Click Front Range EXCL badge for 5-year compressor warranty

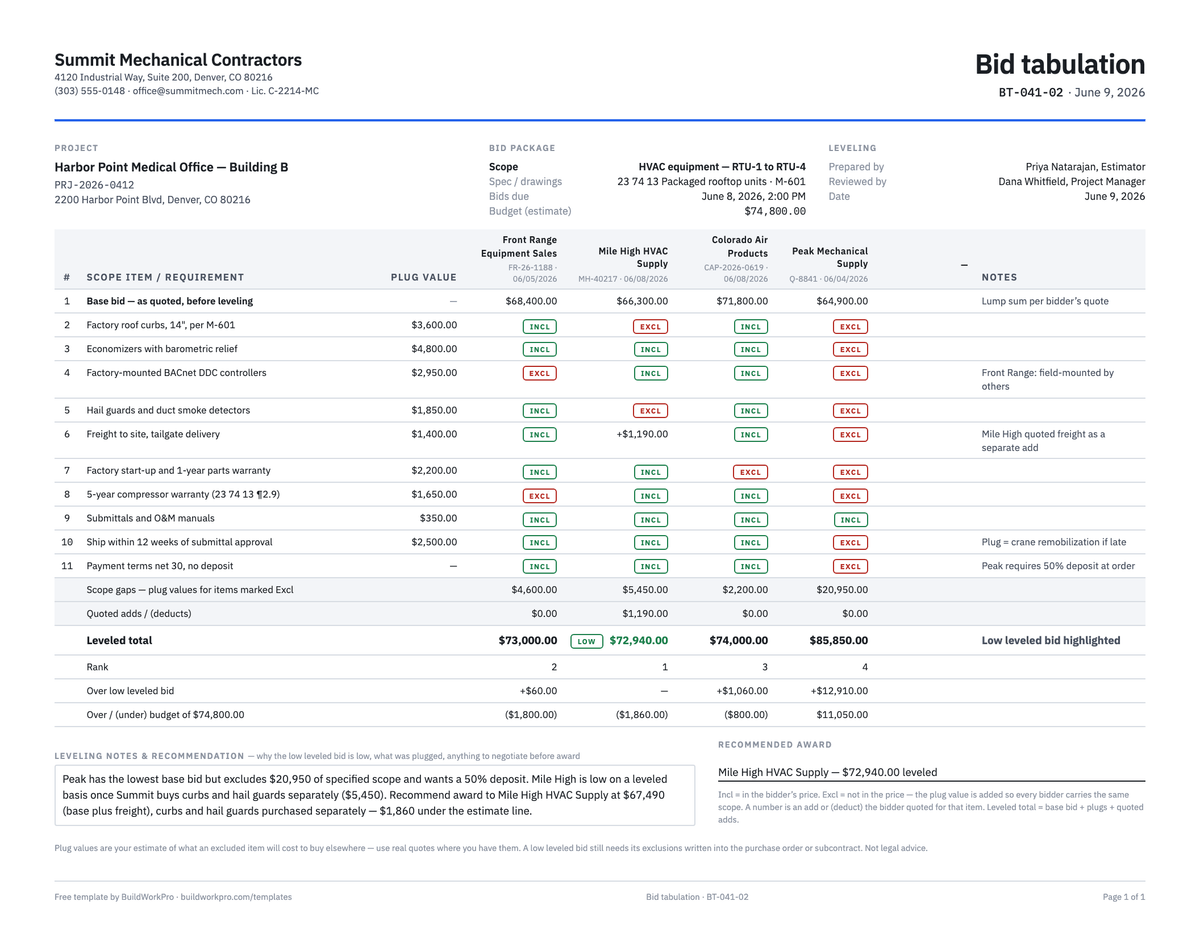(x=540, y=496)
